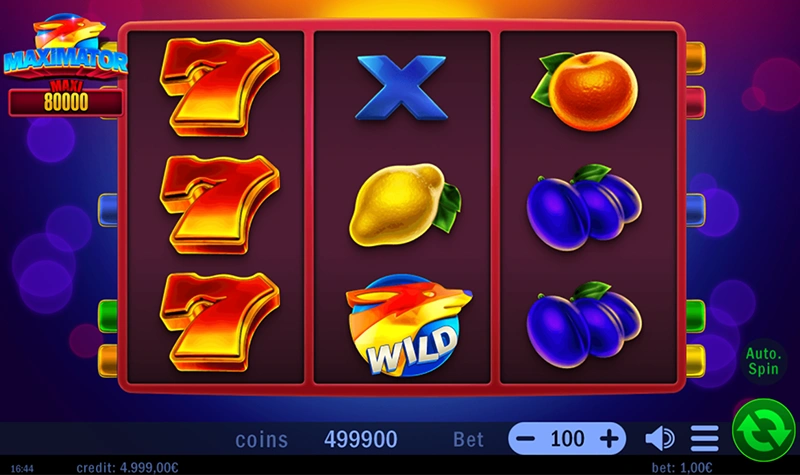Viewport: 800px width, 475px height.
Task: Decrease the bet with minus button
Action: coord(525,439)
